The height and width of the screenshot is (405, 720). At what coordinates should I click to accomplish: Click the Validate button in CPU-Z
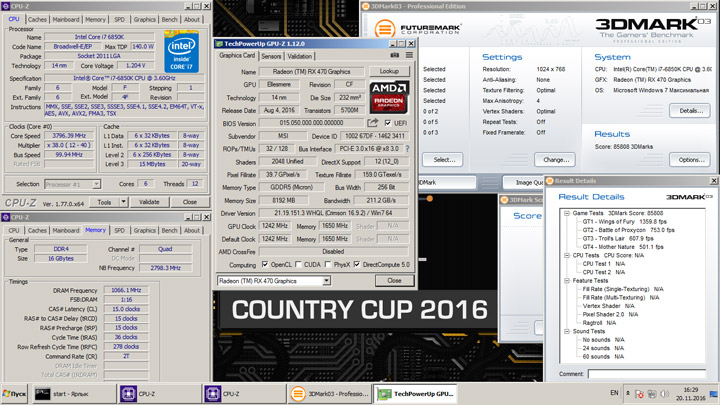coord(149,202)
